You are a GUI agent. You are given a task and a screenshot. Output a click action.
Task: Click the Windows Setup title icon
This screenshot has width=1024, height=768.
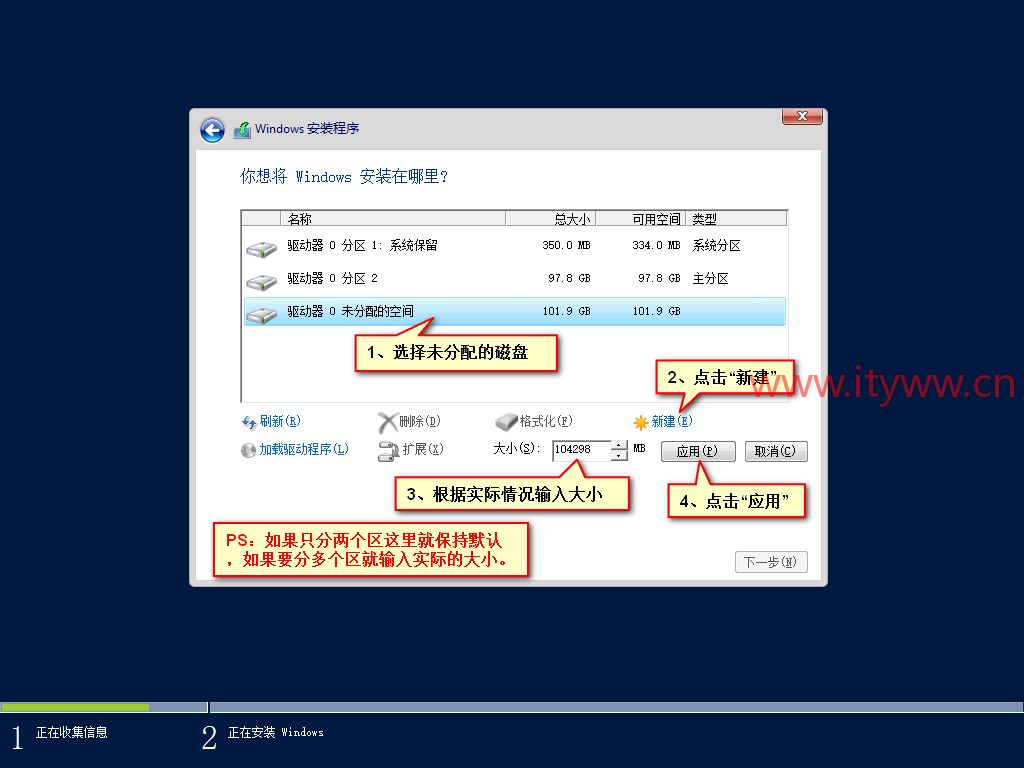pos(242,130)
